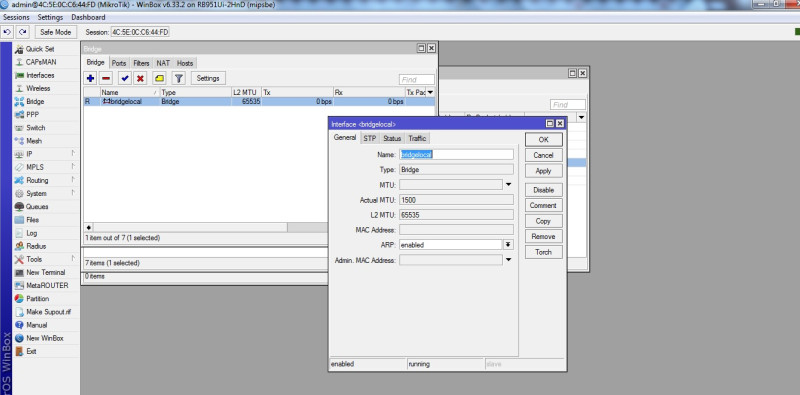Click the Name field containing bridgelocal
Screen dimensions: 800x395
(x=456, y=155)
